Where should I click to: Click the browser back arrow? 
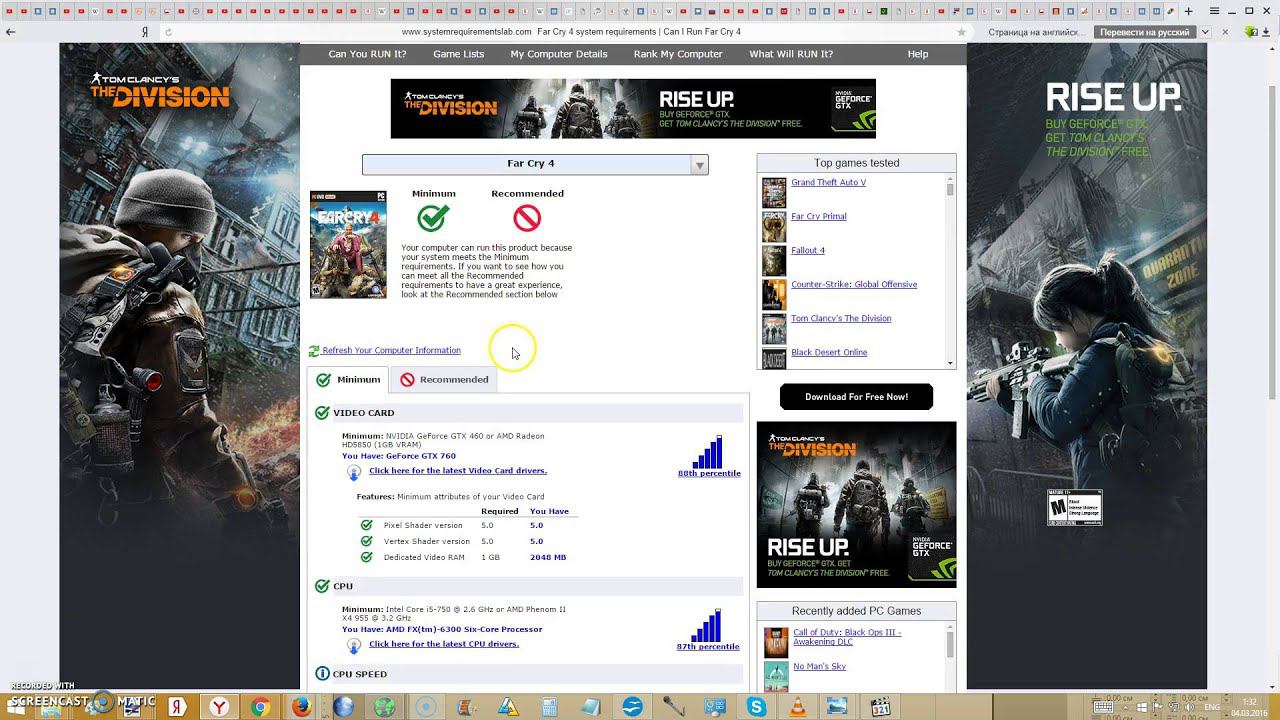(x=10, y=32)
